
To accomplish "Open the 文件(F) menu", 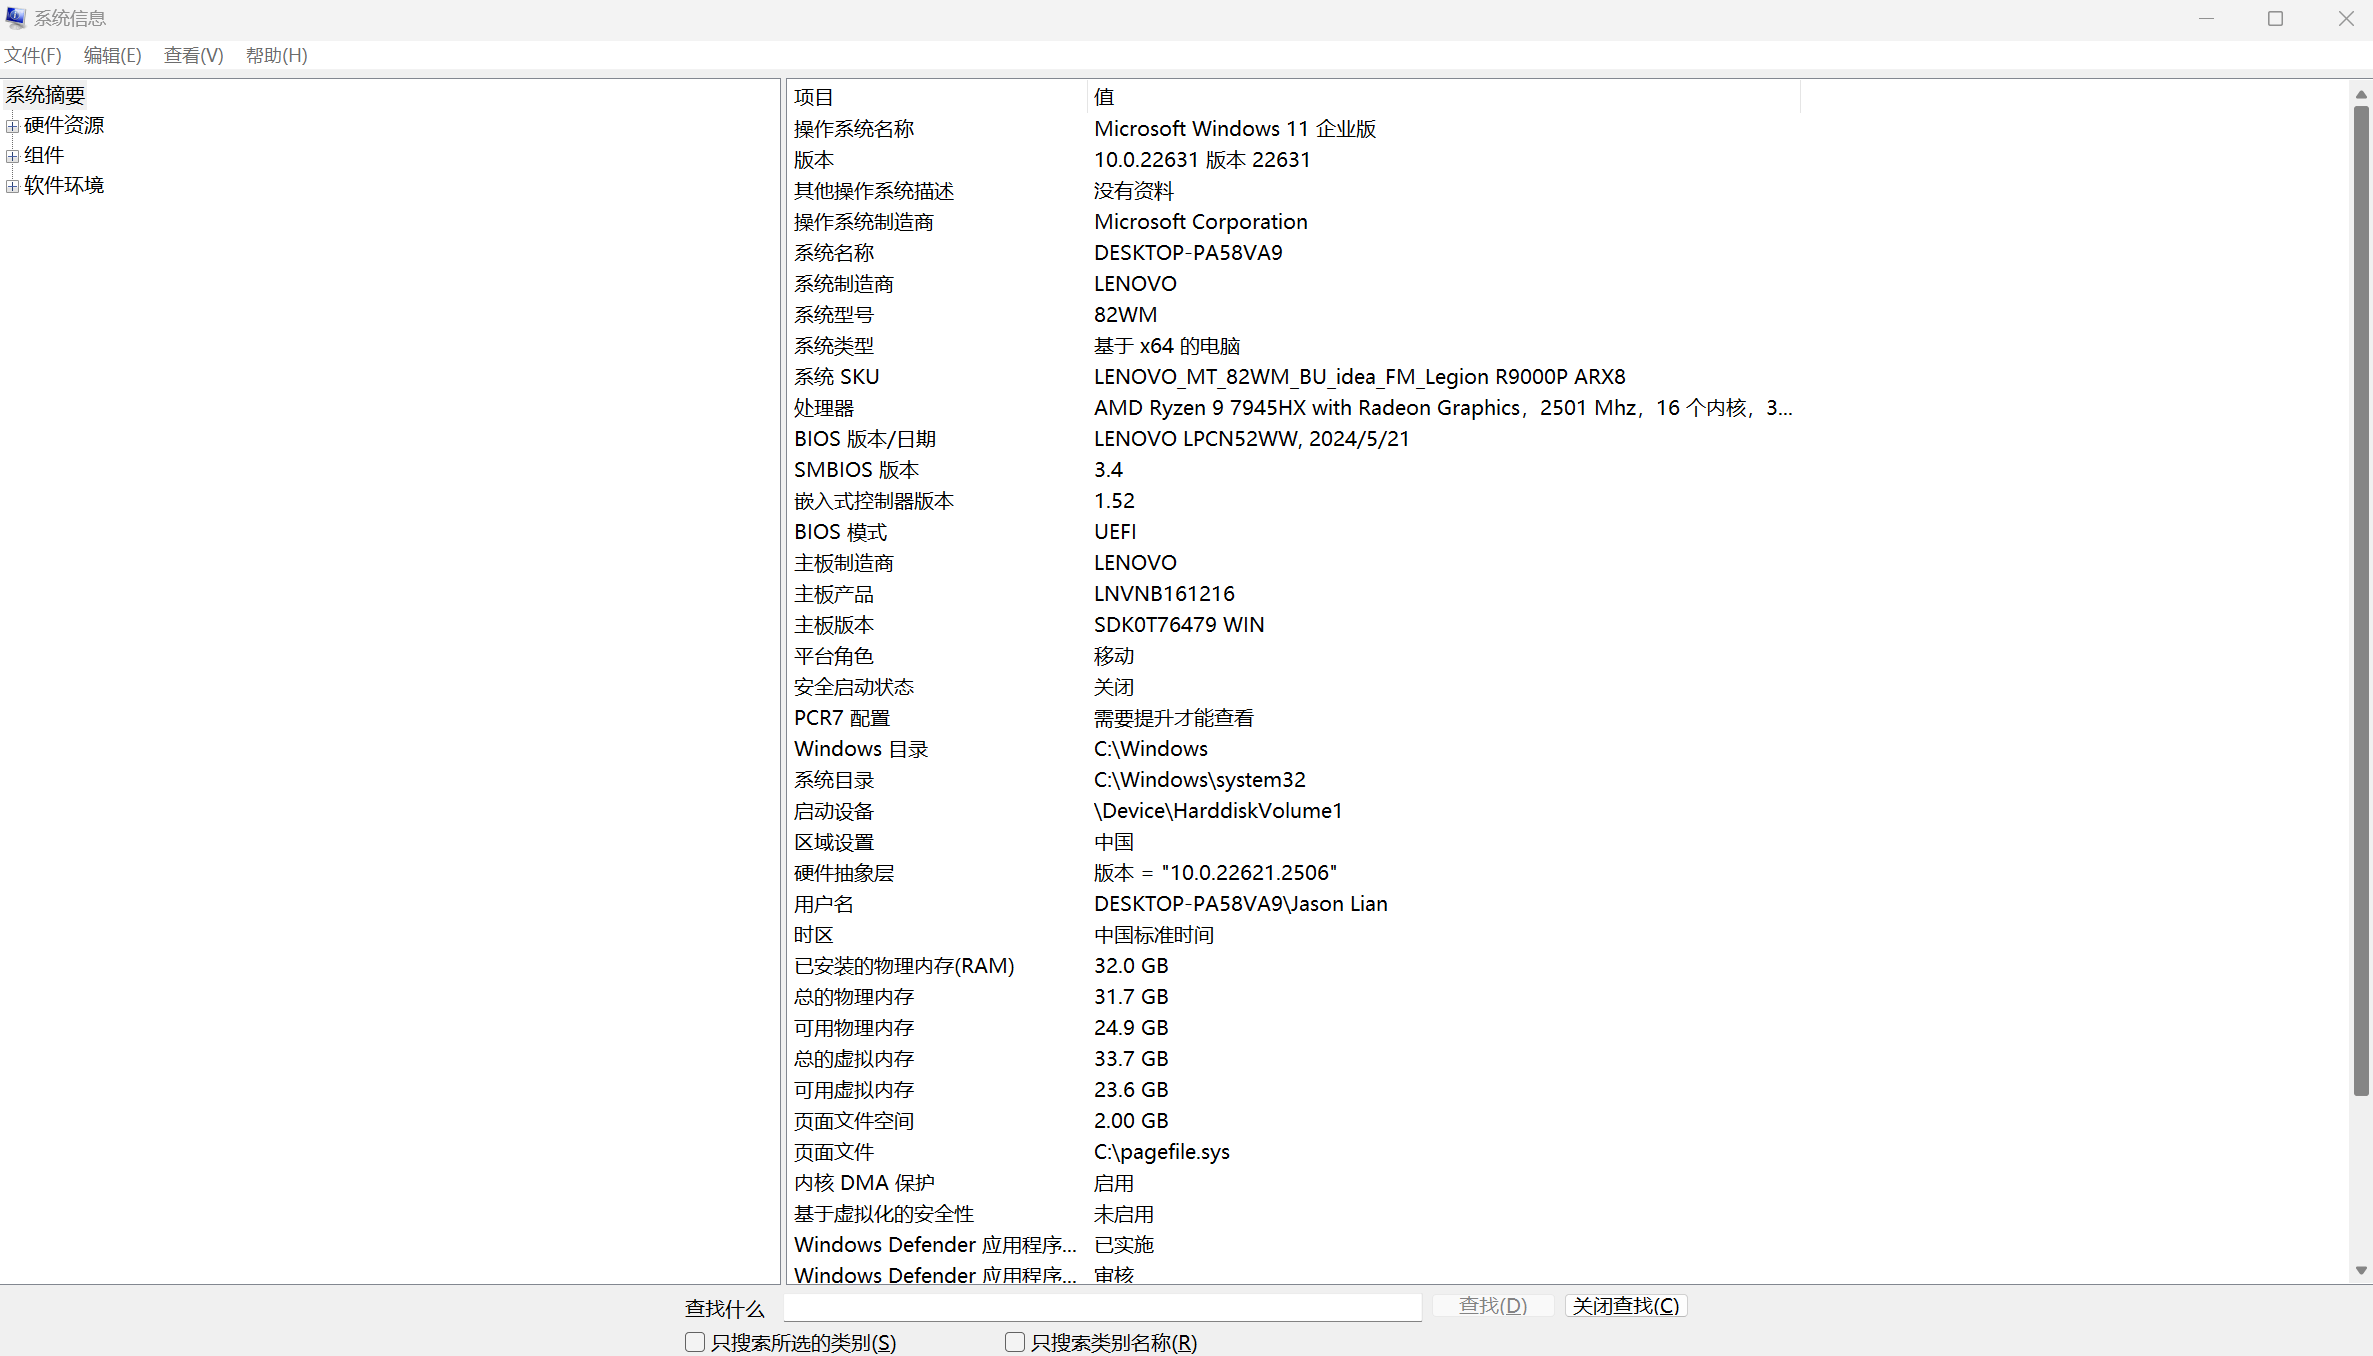I will (33, 56).
